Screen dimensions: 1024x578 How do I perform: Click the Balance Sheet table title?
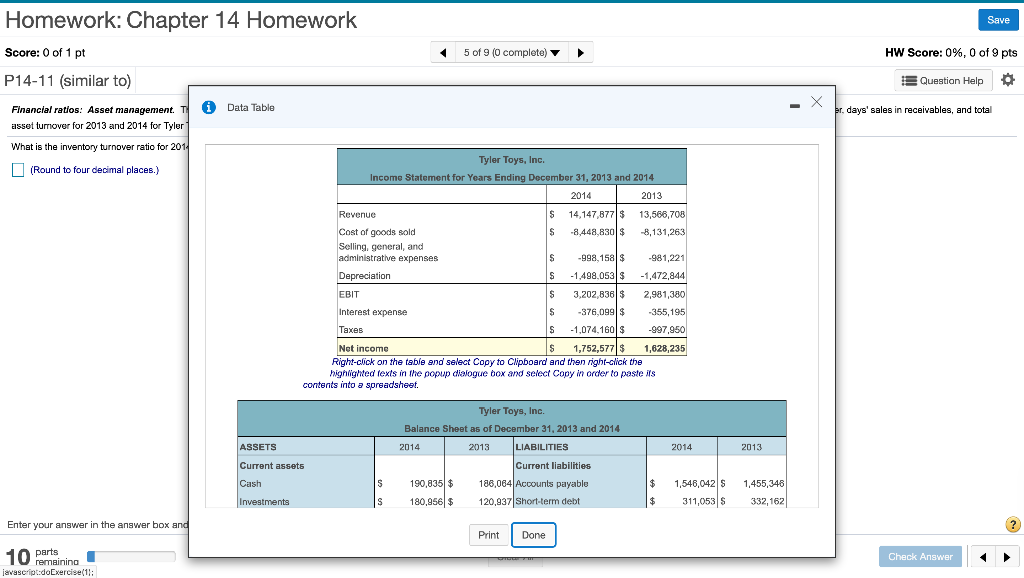click(x=511, y=429)
